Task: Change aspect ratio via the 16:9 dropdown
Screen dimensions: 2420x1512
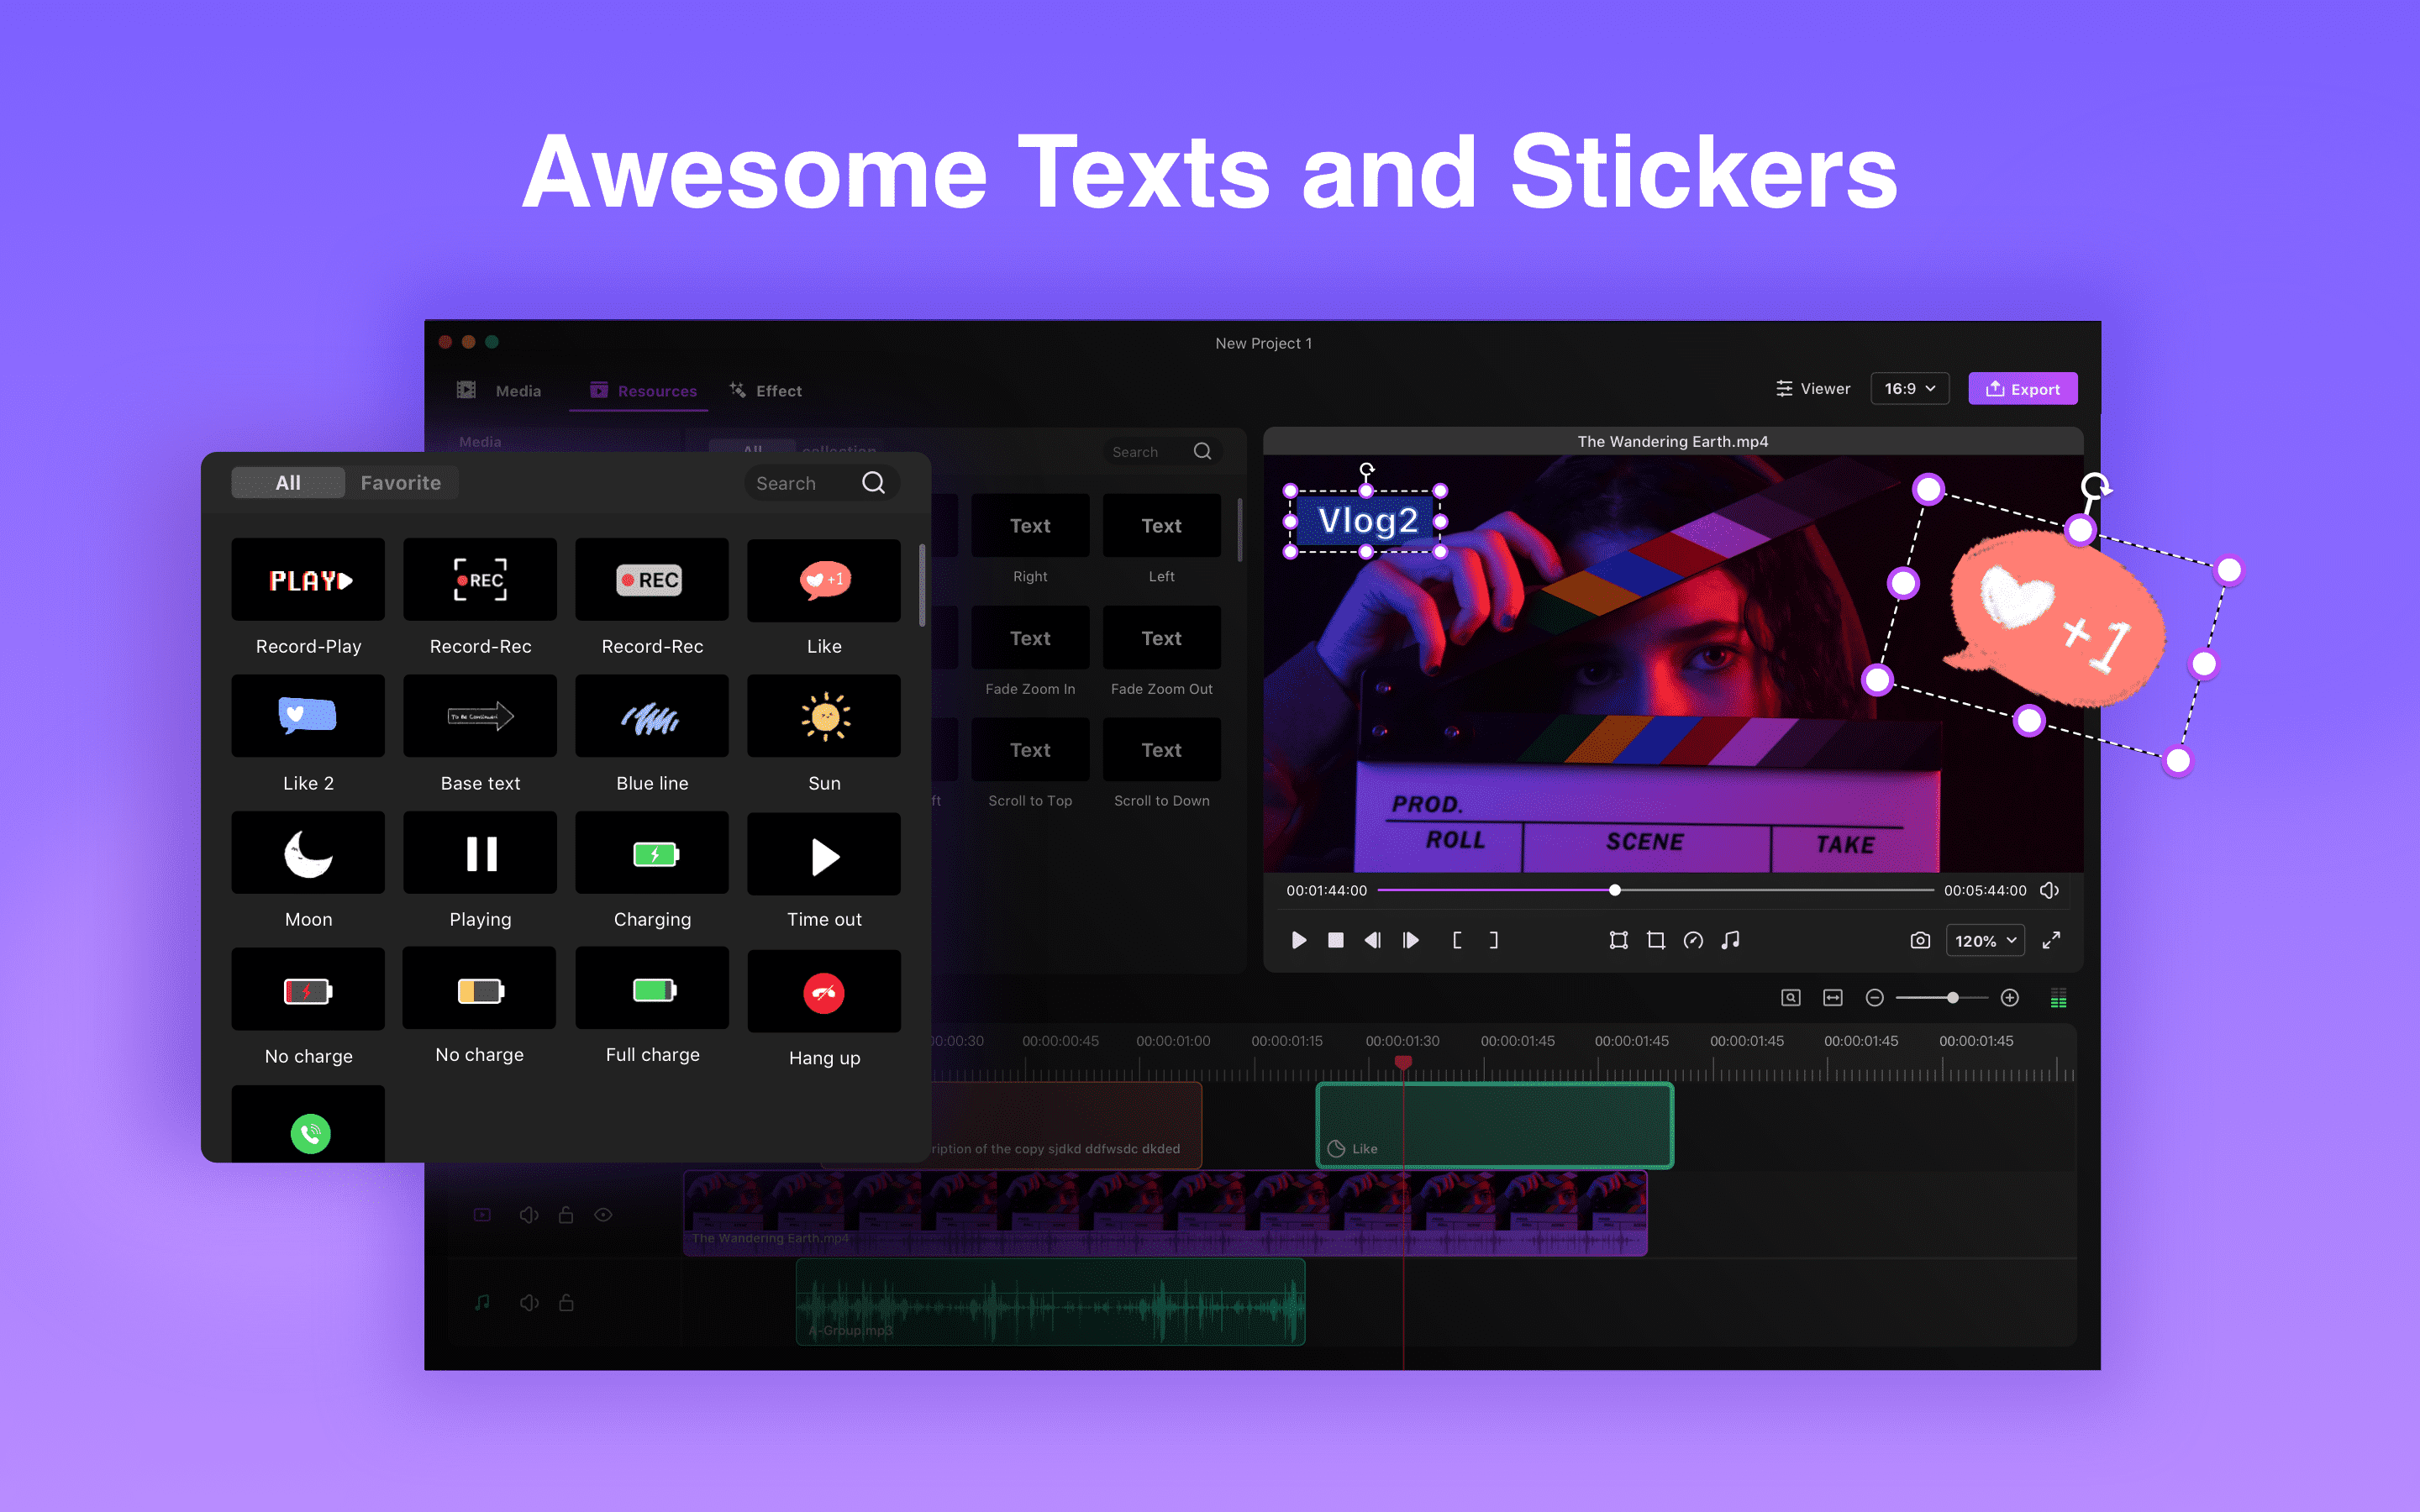Action: click(x=1909, y=388)
